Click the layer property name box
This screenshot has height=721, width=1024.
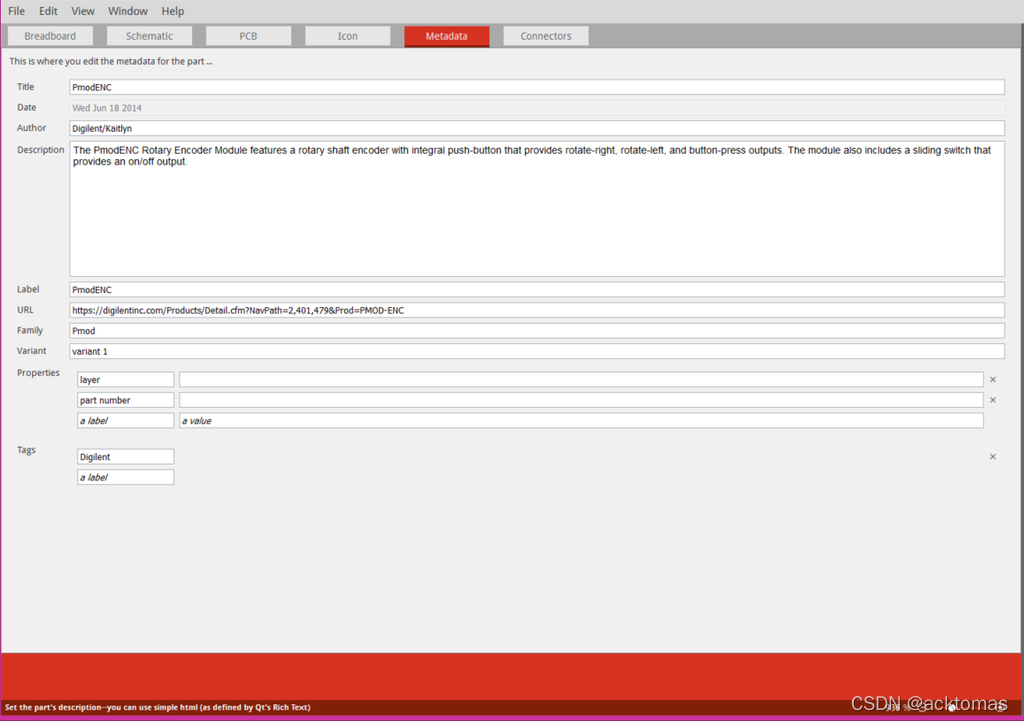click(125, 379)
